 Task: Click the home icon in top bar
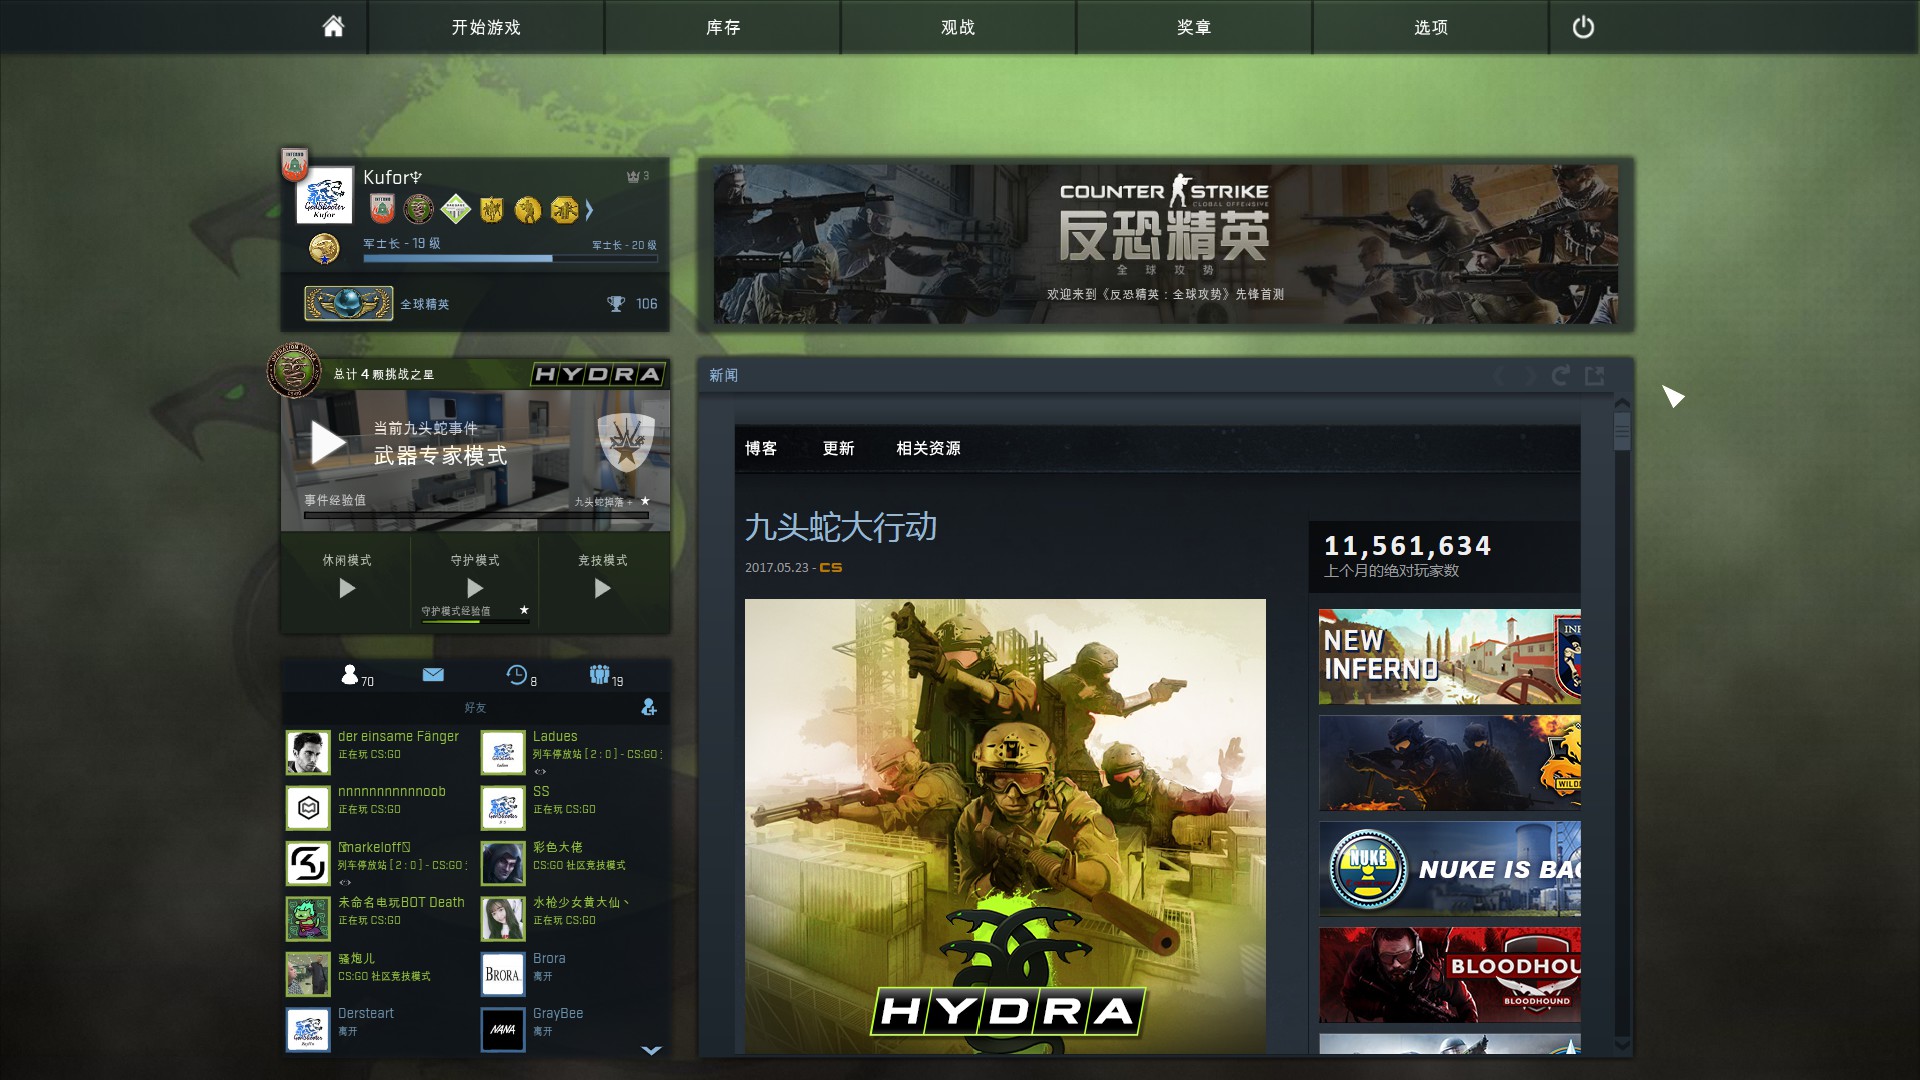pyautogui.click(x=333, y=27)
